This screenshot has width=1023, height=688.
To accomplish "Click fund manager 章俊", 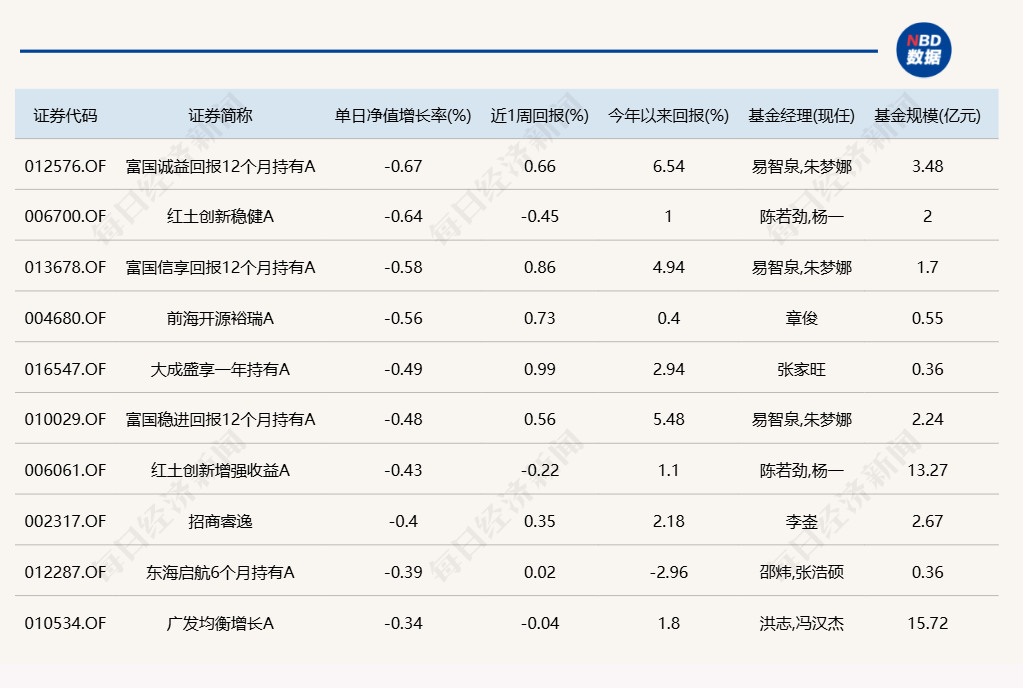I will (801, 318).
